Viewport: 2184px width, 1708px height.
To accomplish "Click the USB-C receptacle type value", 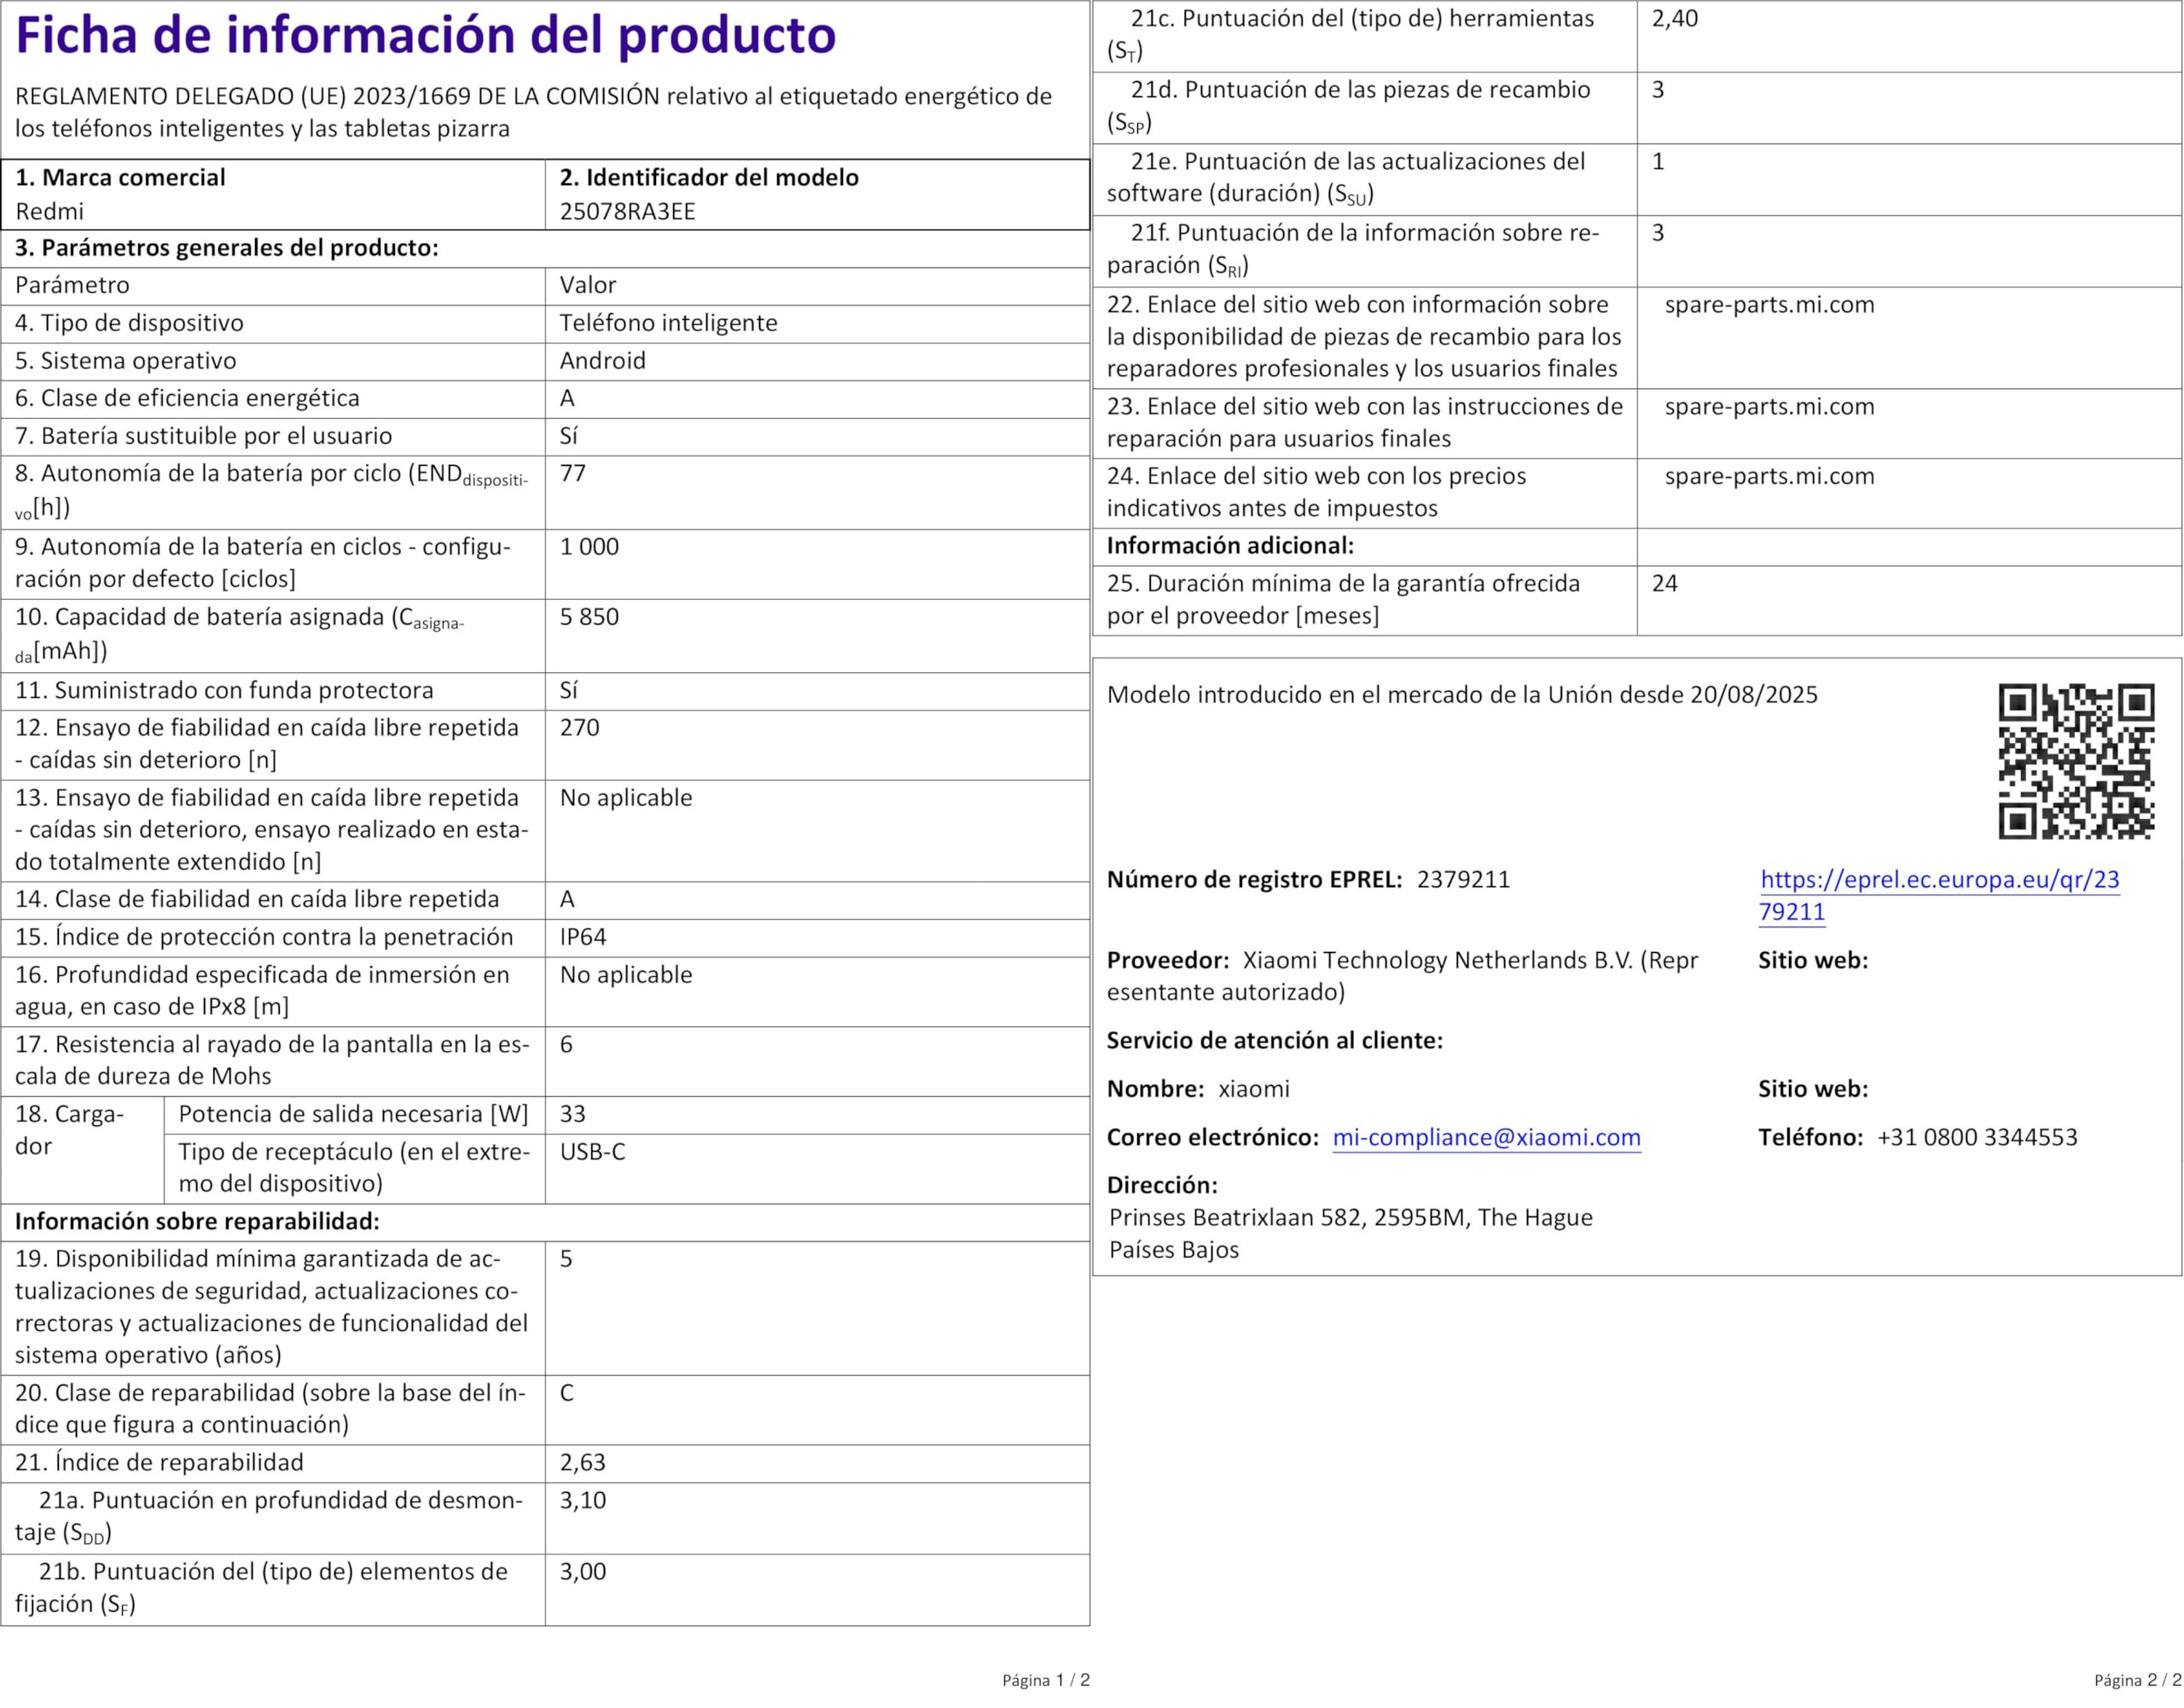I will [592, 1152].
